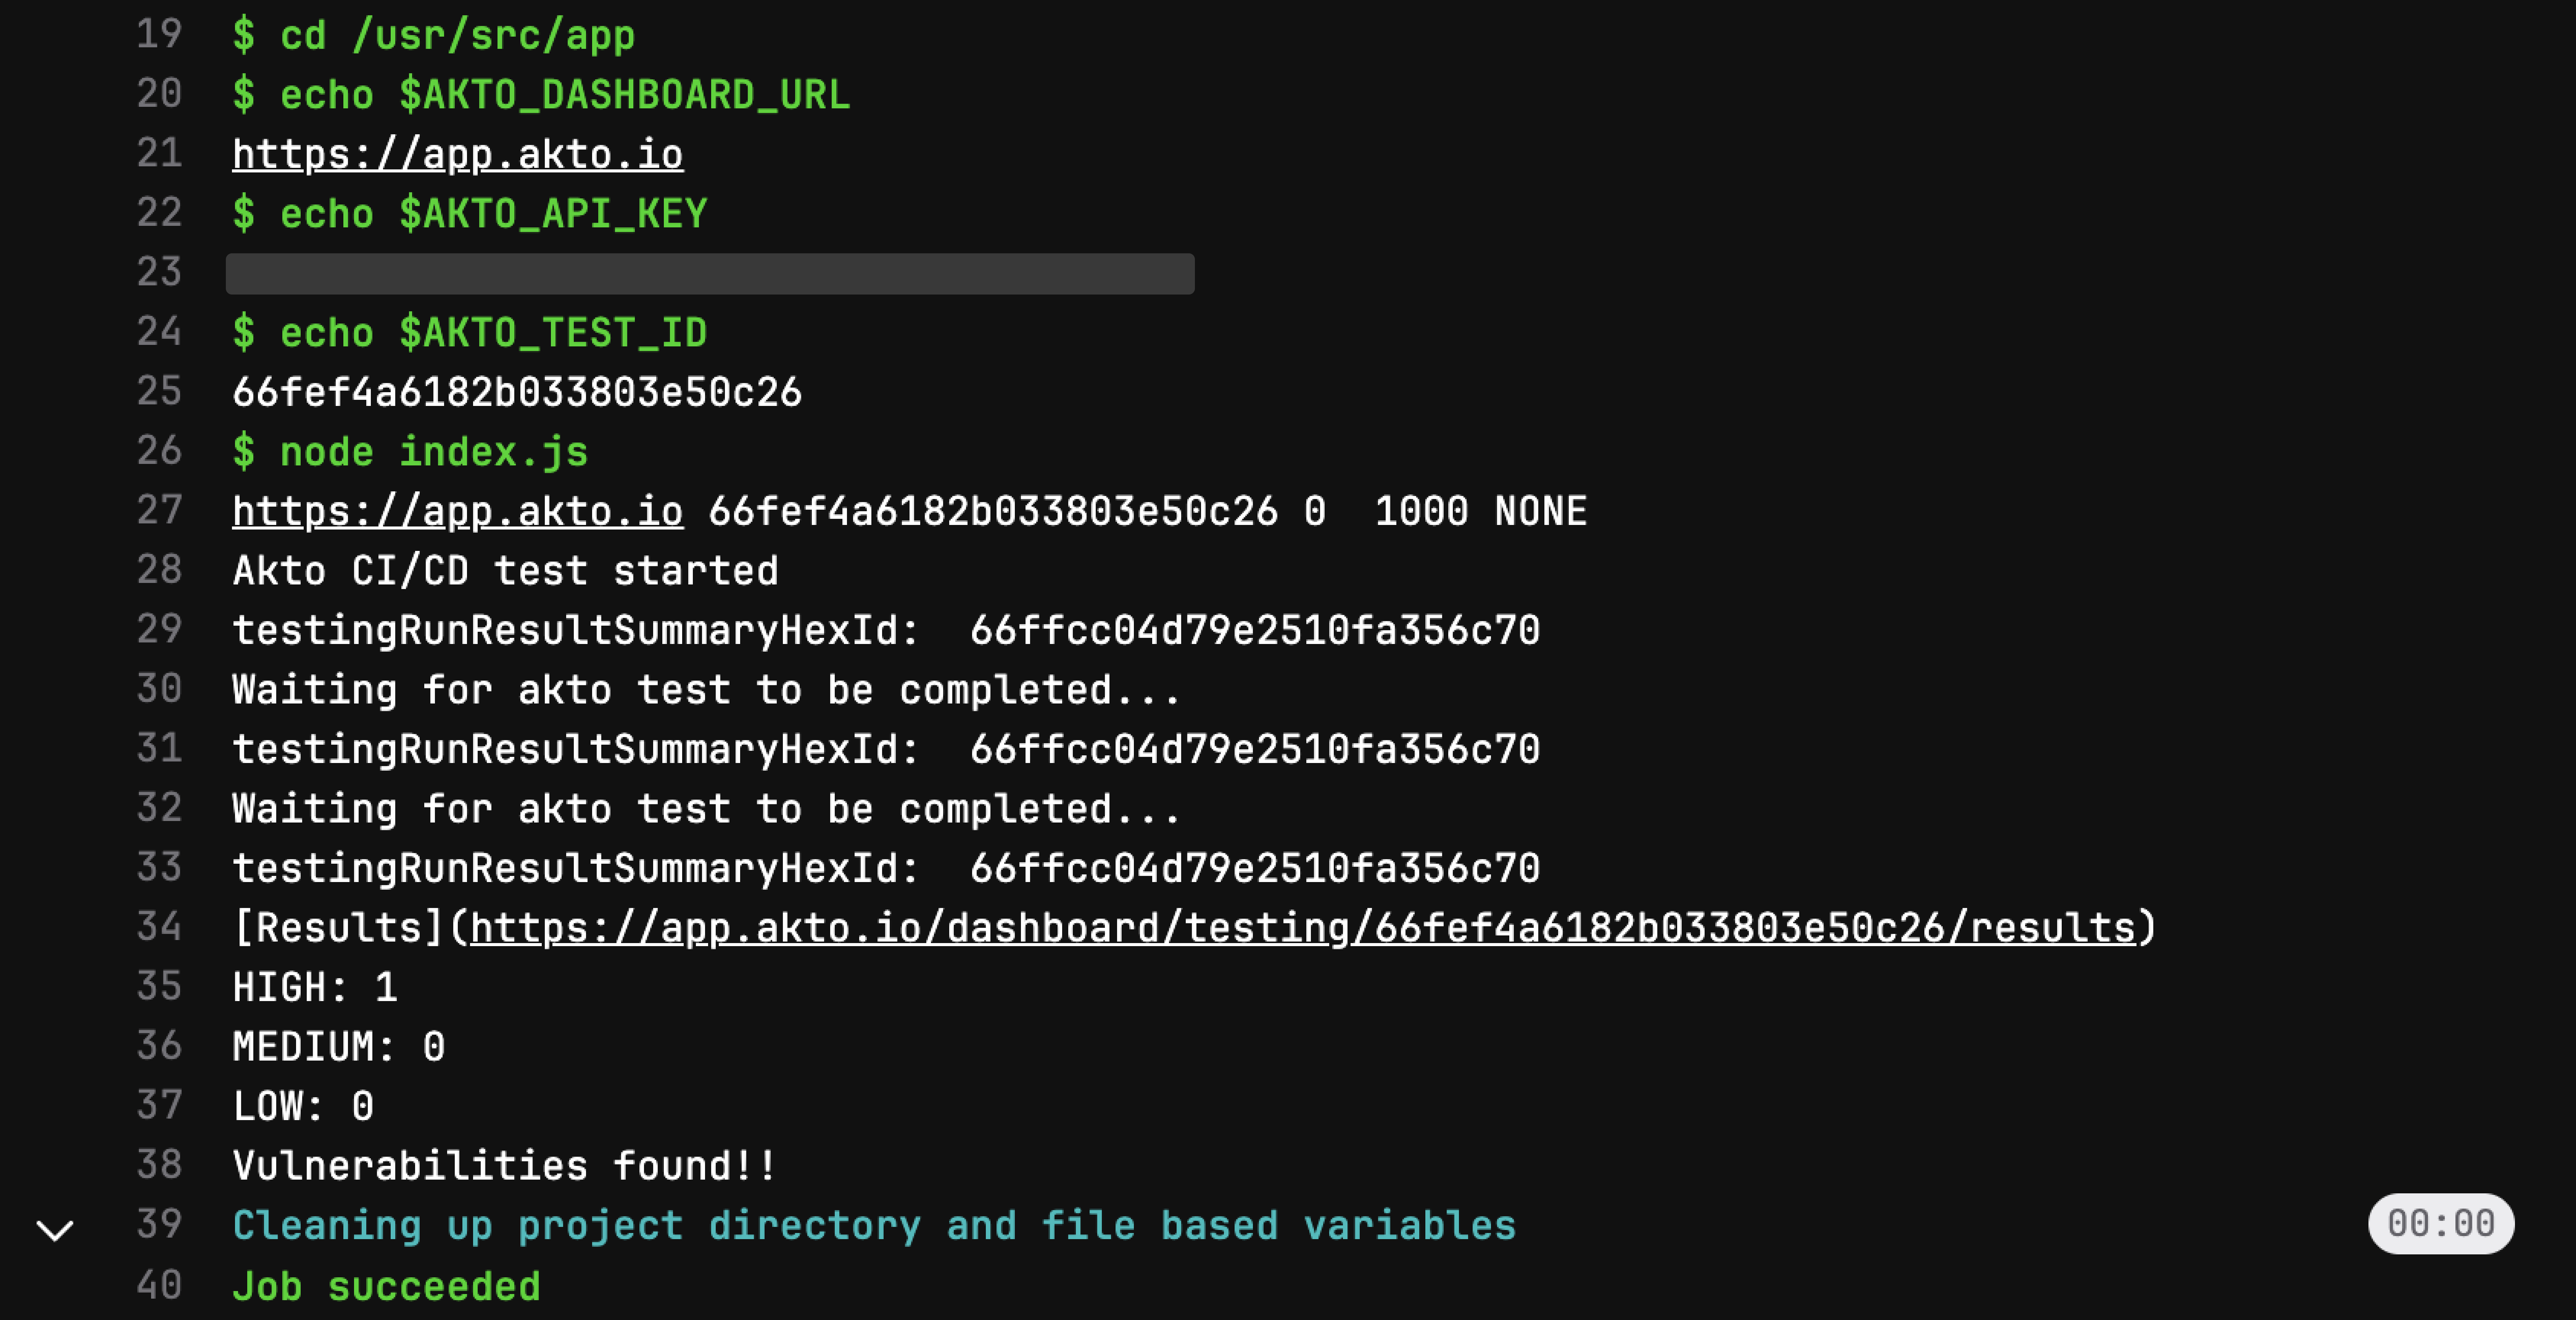Click the test ID output on line 25
The height and width of the screenshot is (1320, 2576).
516,392
